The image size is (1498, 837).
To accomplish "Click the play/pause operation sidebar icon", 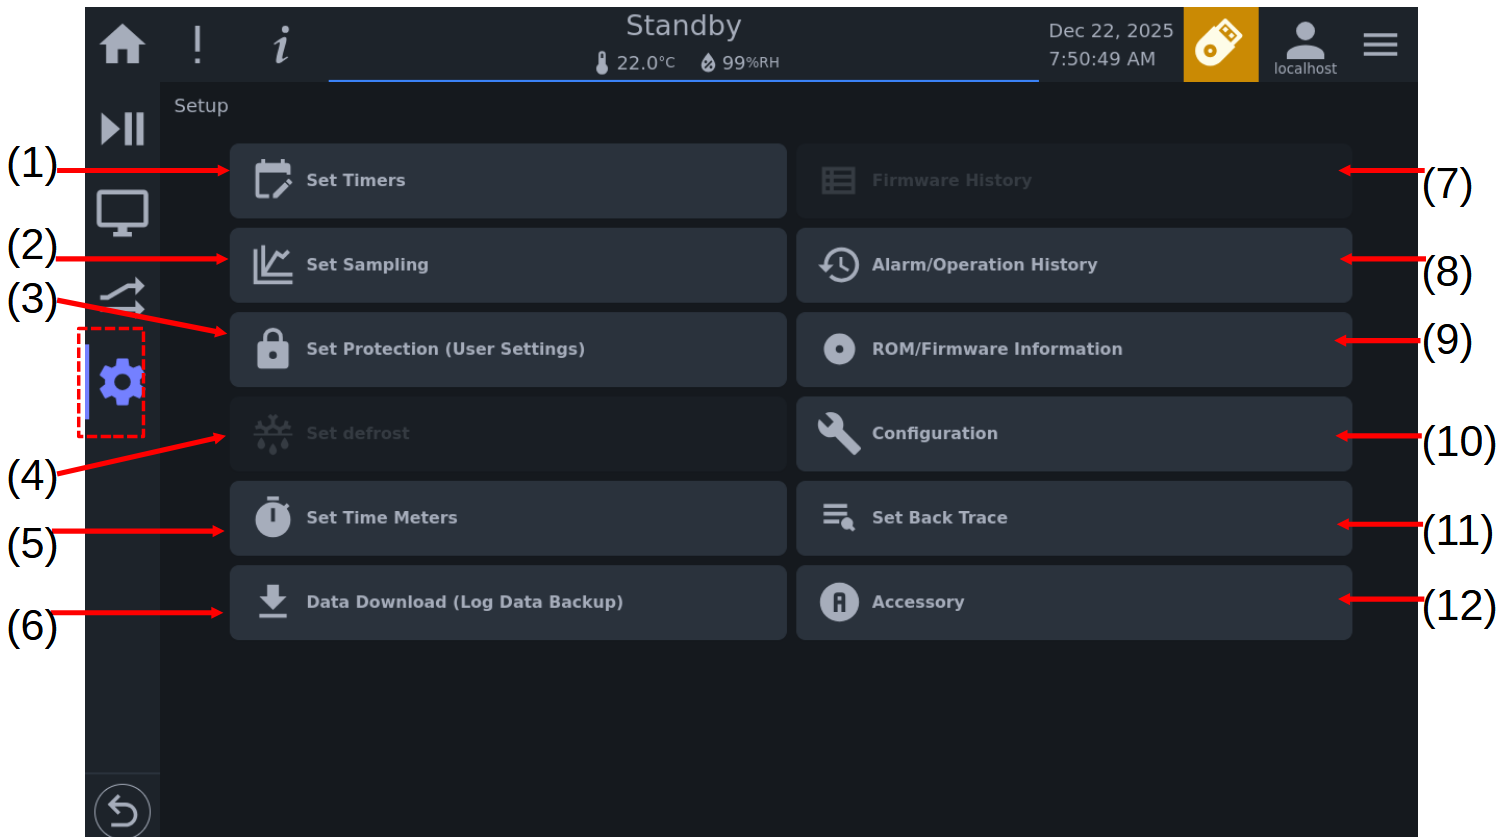I will 123,129.
